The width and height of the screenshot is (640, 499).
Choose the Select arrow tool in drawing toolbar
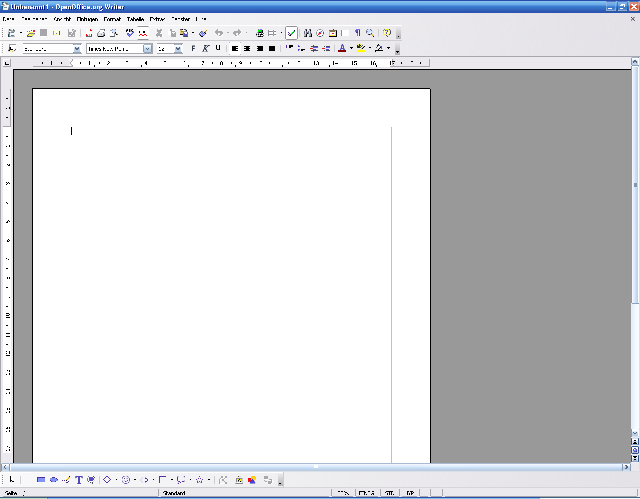pyautogui.click(x=12, y=480)
